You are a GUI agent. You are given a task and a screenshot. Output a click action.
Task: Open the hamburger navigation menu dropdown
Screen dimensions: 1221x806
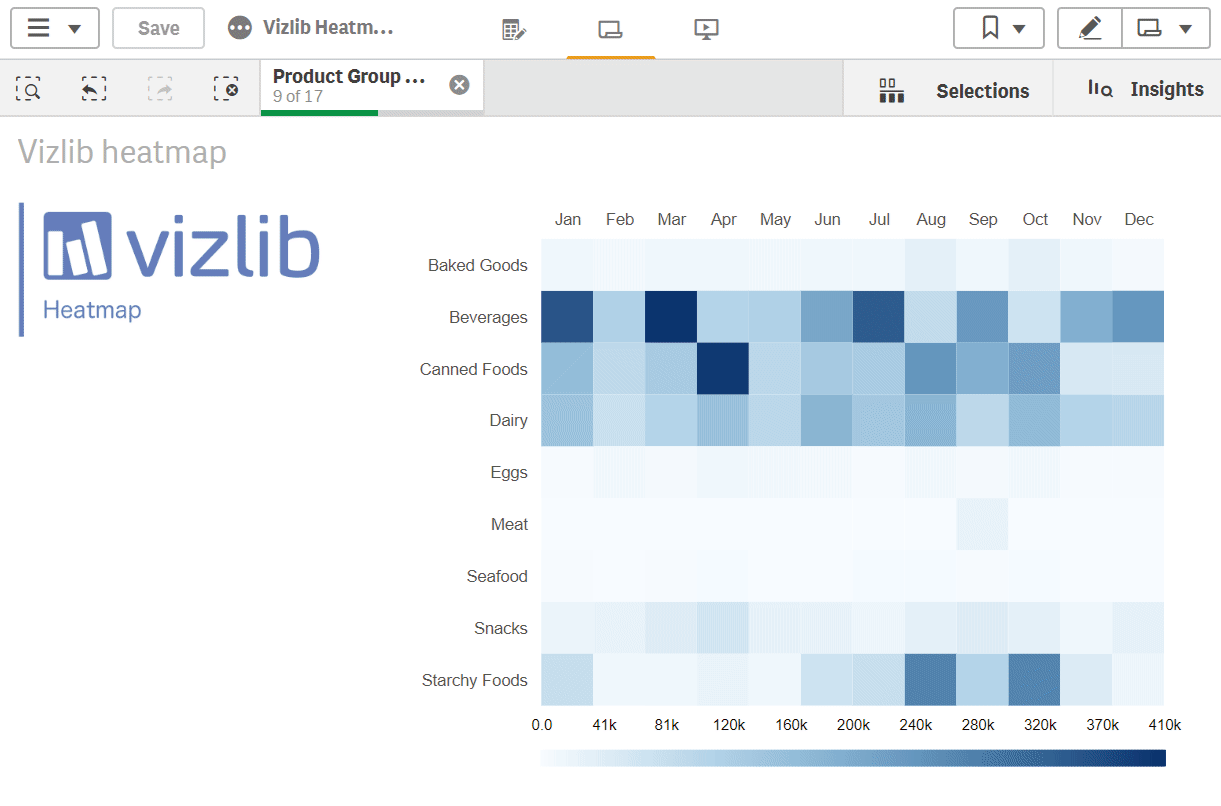(x=54, y=28)
